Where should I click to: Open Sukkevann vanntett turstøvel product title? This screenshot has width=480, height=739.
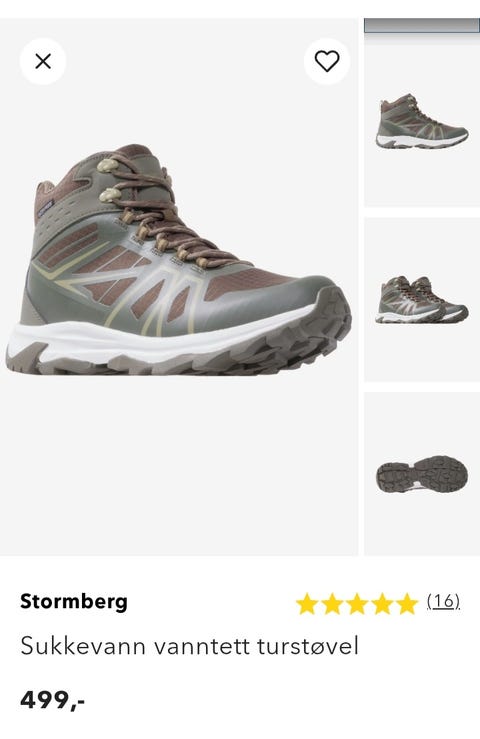[190, 646]
